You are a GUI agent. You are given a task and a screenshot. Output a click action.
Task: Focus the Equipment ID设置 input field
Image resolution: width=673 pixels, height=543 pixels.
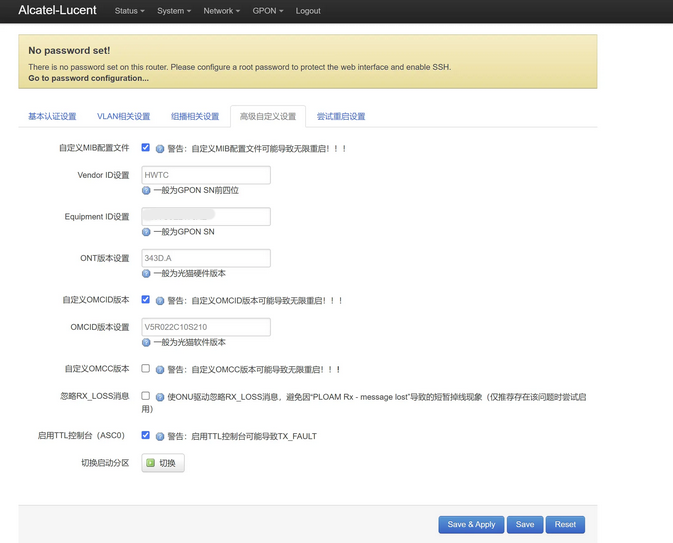click(x=206, y=216)
